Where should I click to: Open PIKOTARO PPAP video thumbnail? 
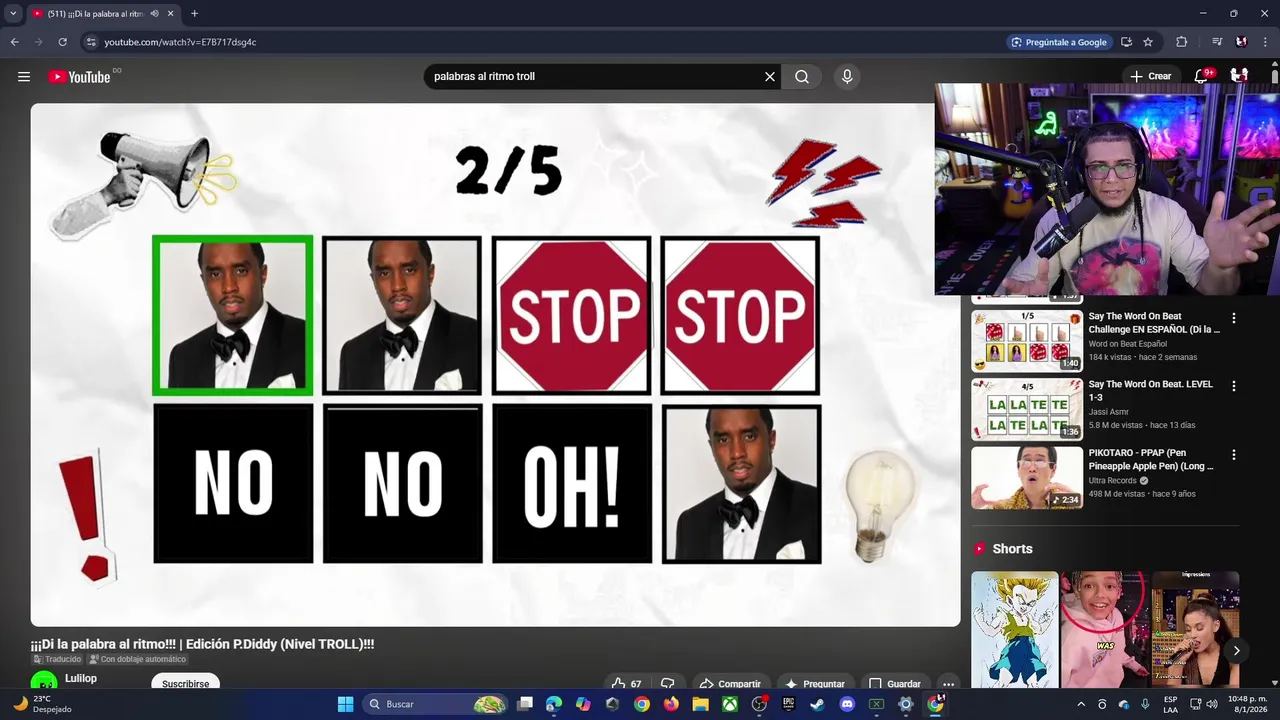(1027, 478)
